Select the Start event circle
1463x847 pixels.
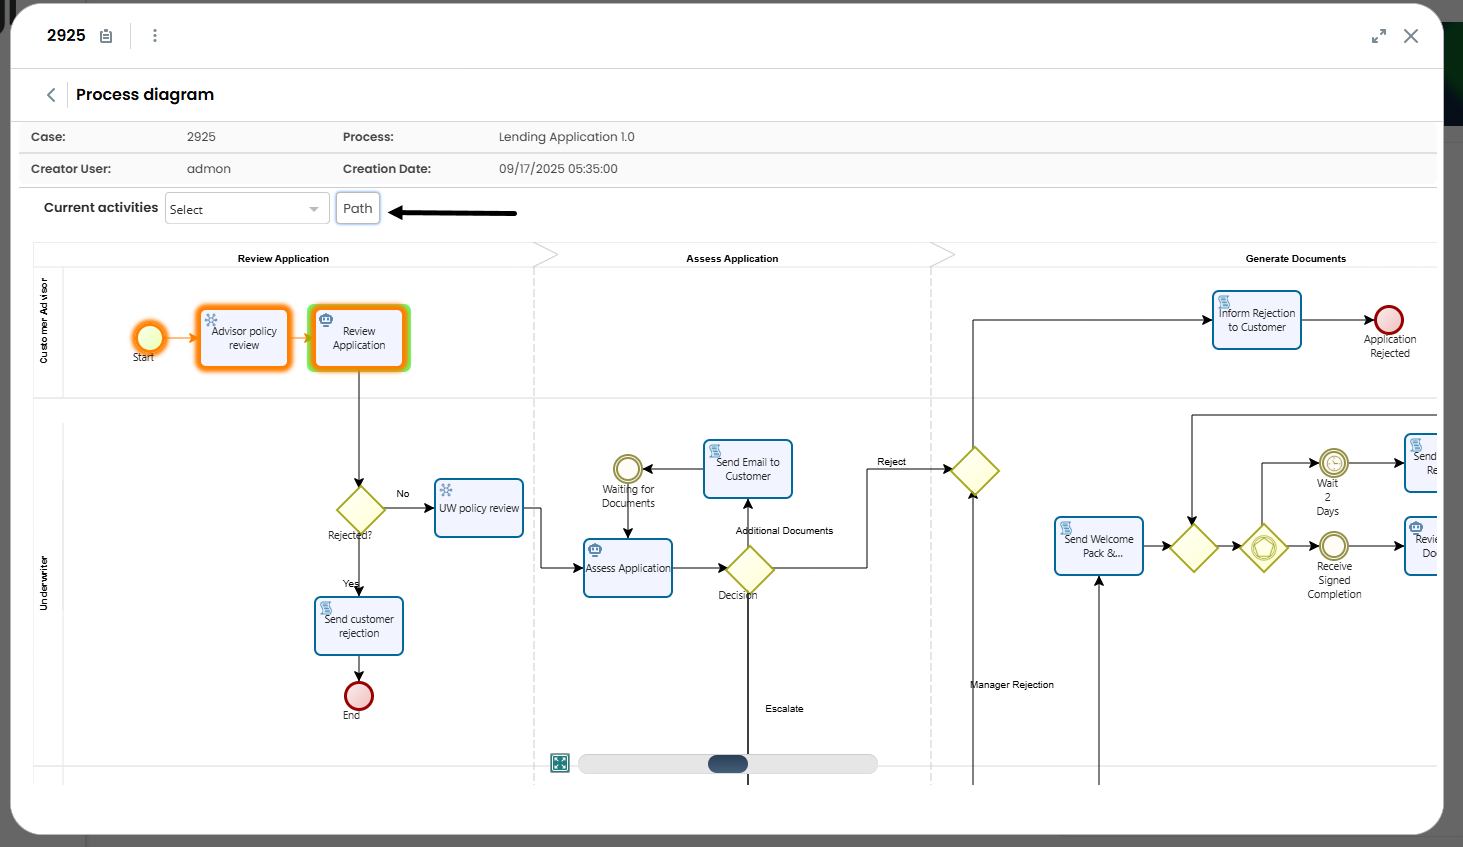(148, 338)
